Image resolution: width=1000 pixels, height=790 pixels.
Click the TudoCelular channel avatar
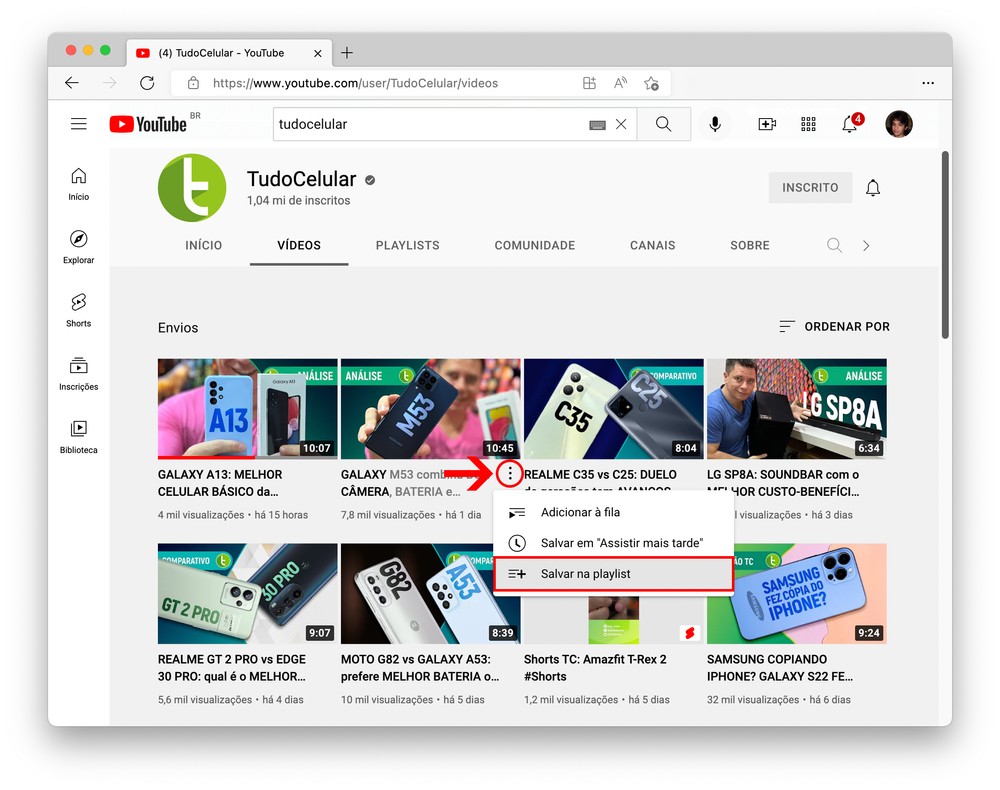[192, 187]
